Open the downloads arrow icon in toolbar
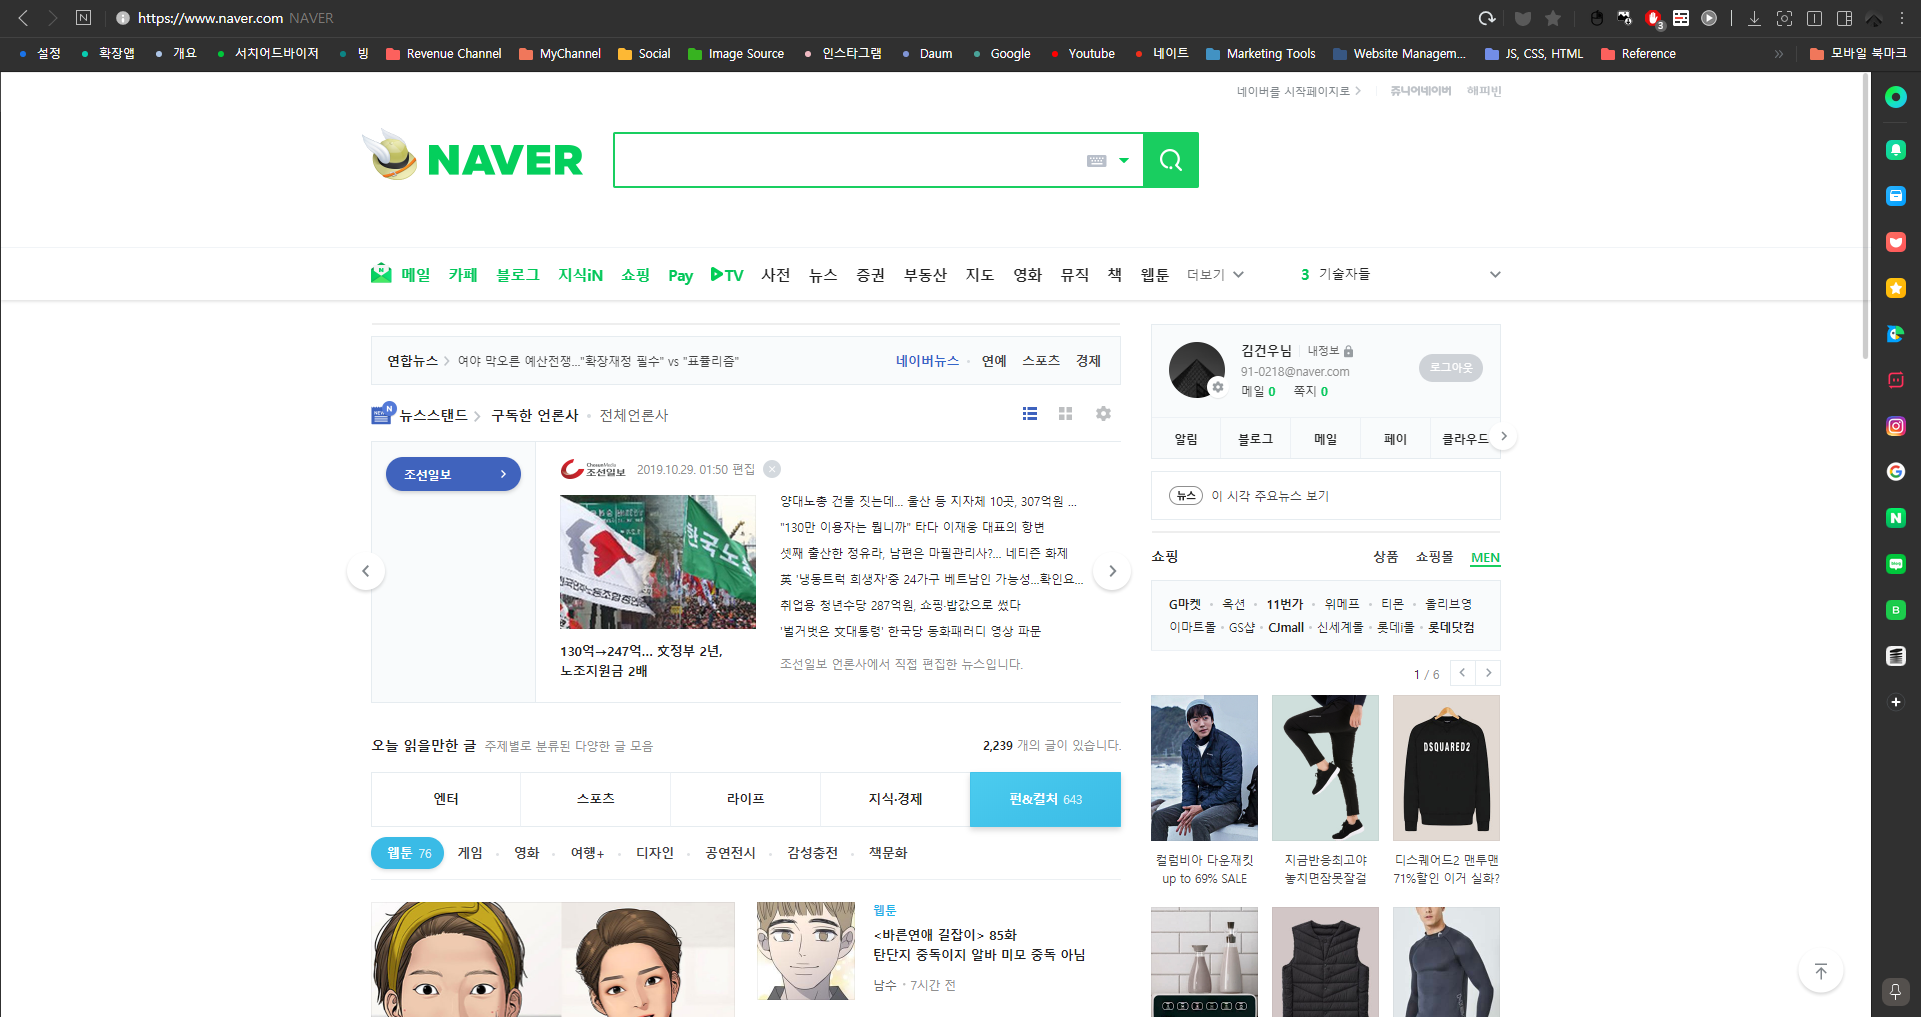The height and width of the screenshot is (1017, 1921). (x=1754, y=18)
